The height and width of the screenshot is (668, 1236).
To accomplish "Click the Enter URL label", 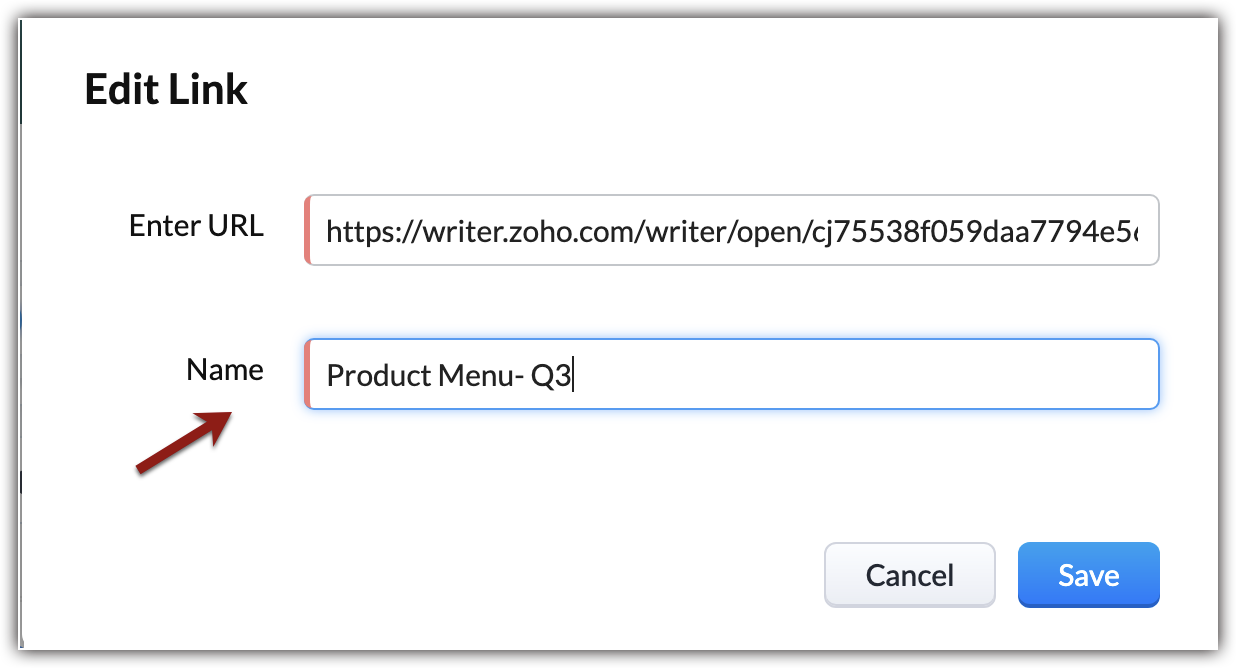I will pos(196,226).
